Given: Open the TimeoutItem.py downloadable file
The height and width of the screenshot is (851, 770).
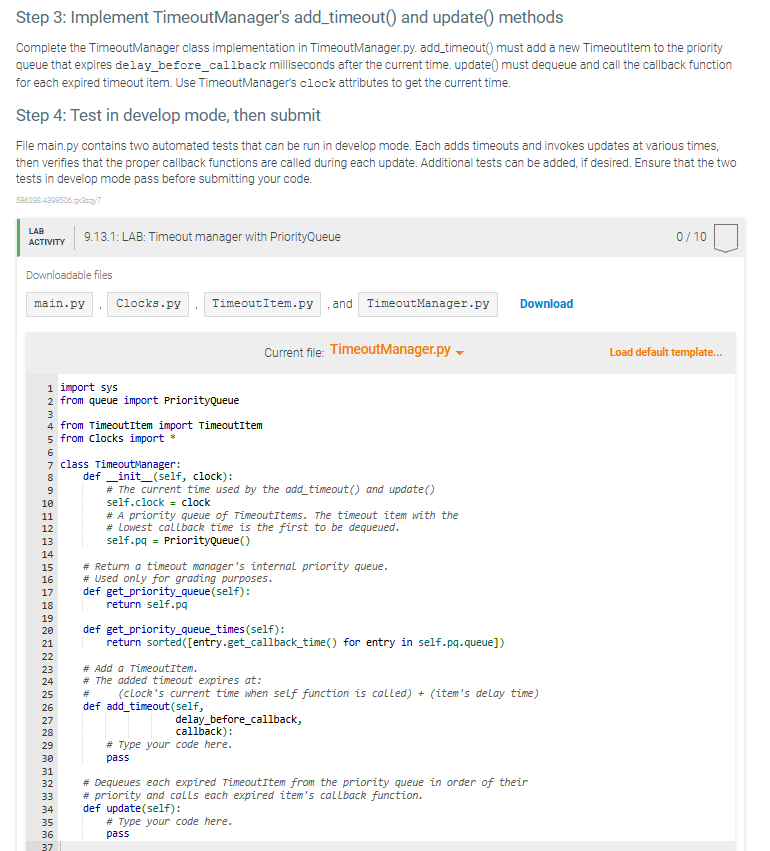Looking at the screenshot, I should (262, 303).
